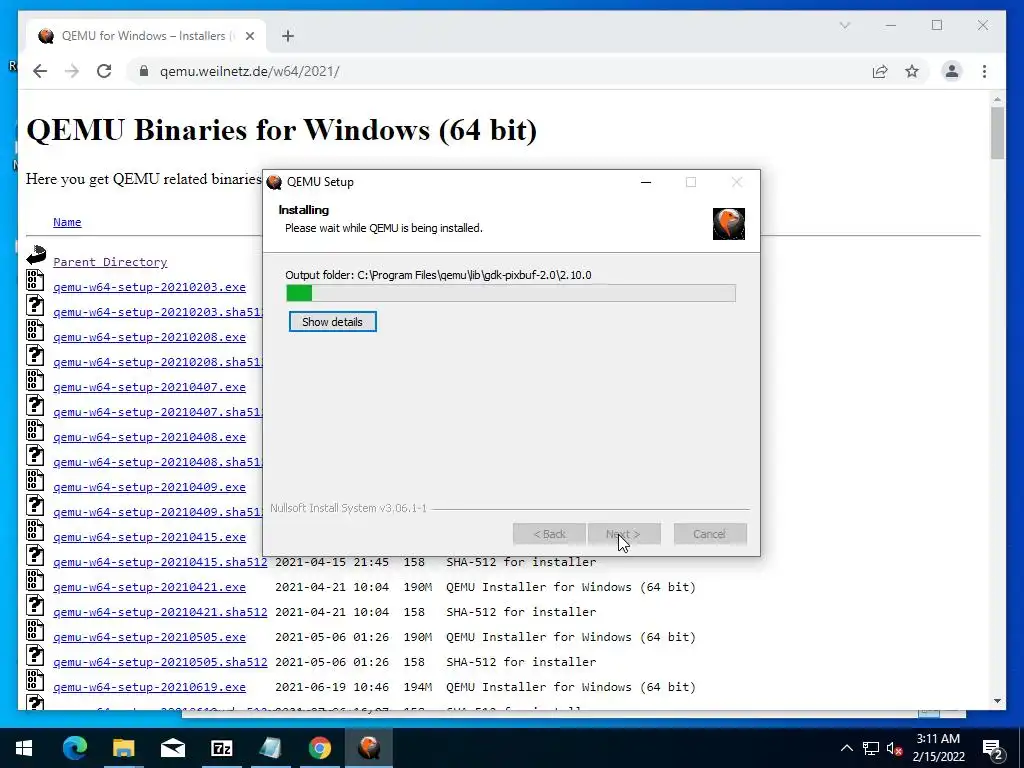Reload the QEMU download page
The width and height of the screenshot is (1024, 768).
click(x=104, y=71)
